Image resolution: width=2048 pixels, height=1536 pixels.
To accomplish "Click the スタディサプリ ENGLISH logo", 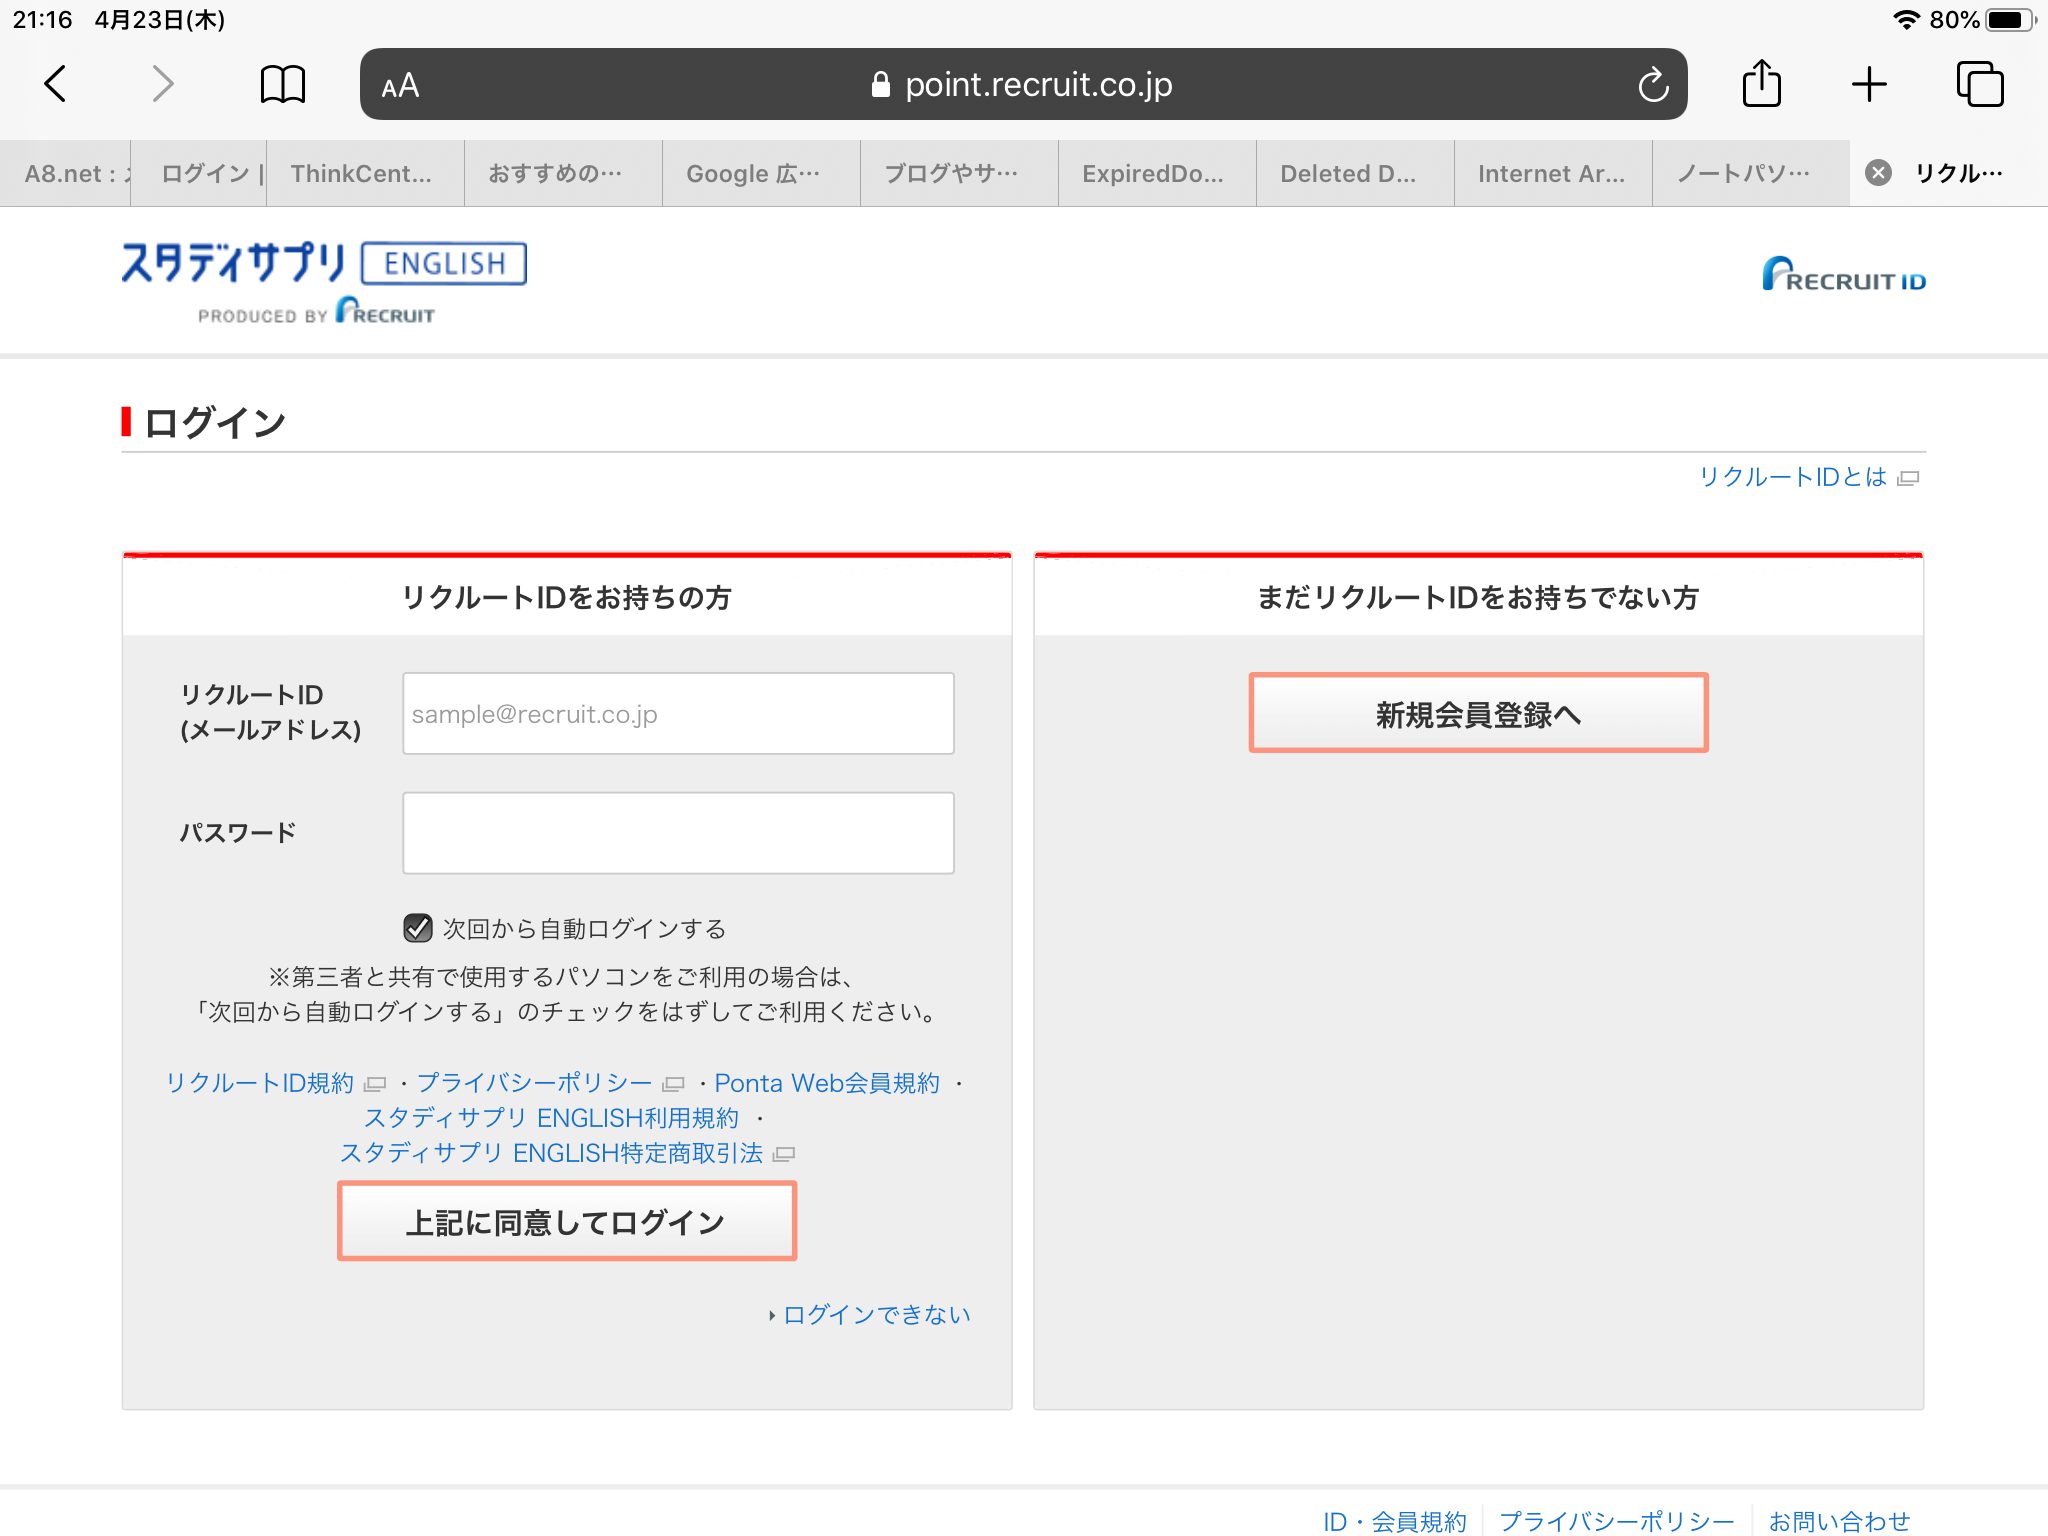I will (324, 281).
